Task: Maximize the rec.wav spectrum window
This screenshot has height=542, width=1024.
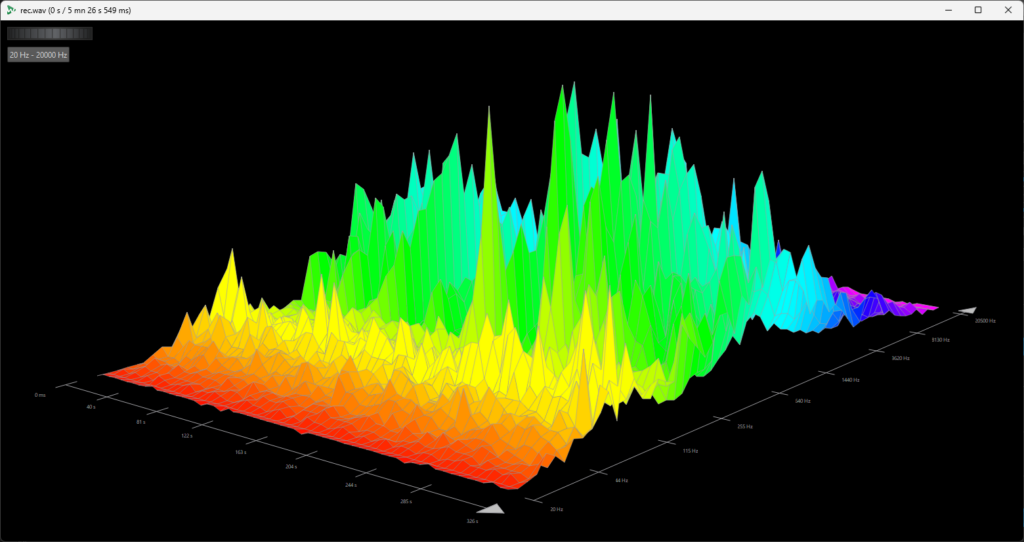Action: 978,10
